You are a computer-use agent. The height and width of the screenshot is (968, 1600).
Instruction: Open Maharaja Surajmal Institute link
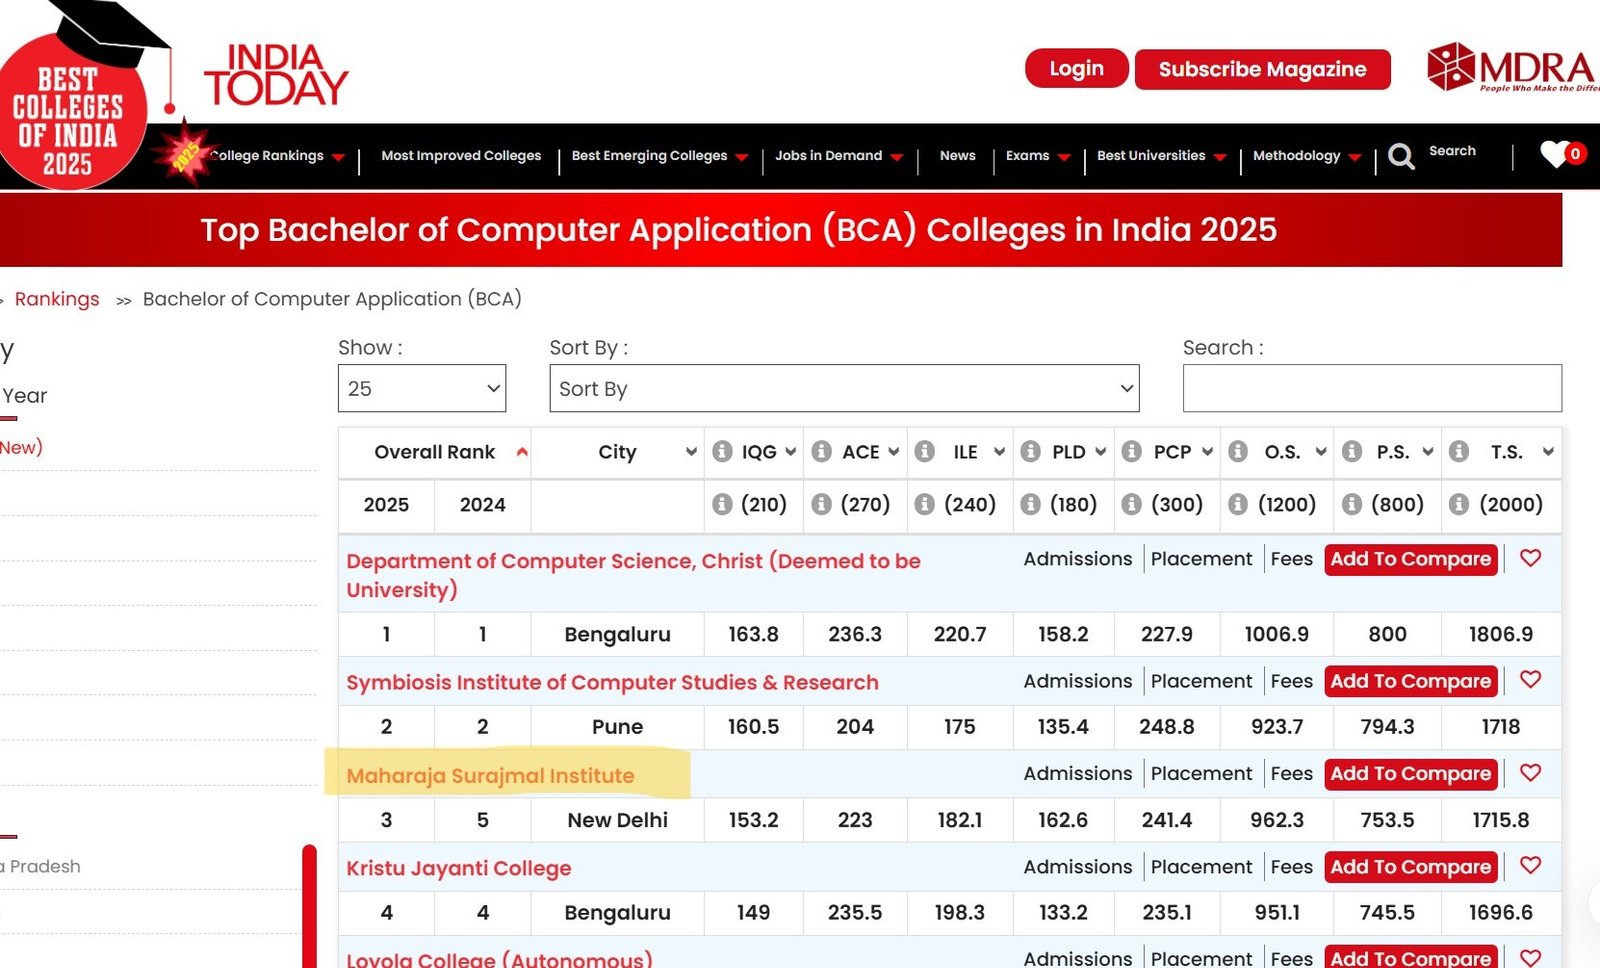click(x=490, y=776)
